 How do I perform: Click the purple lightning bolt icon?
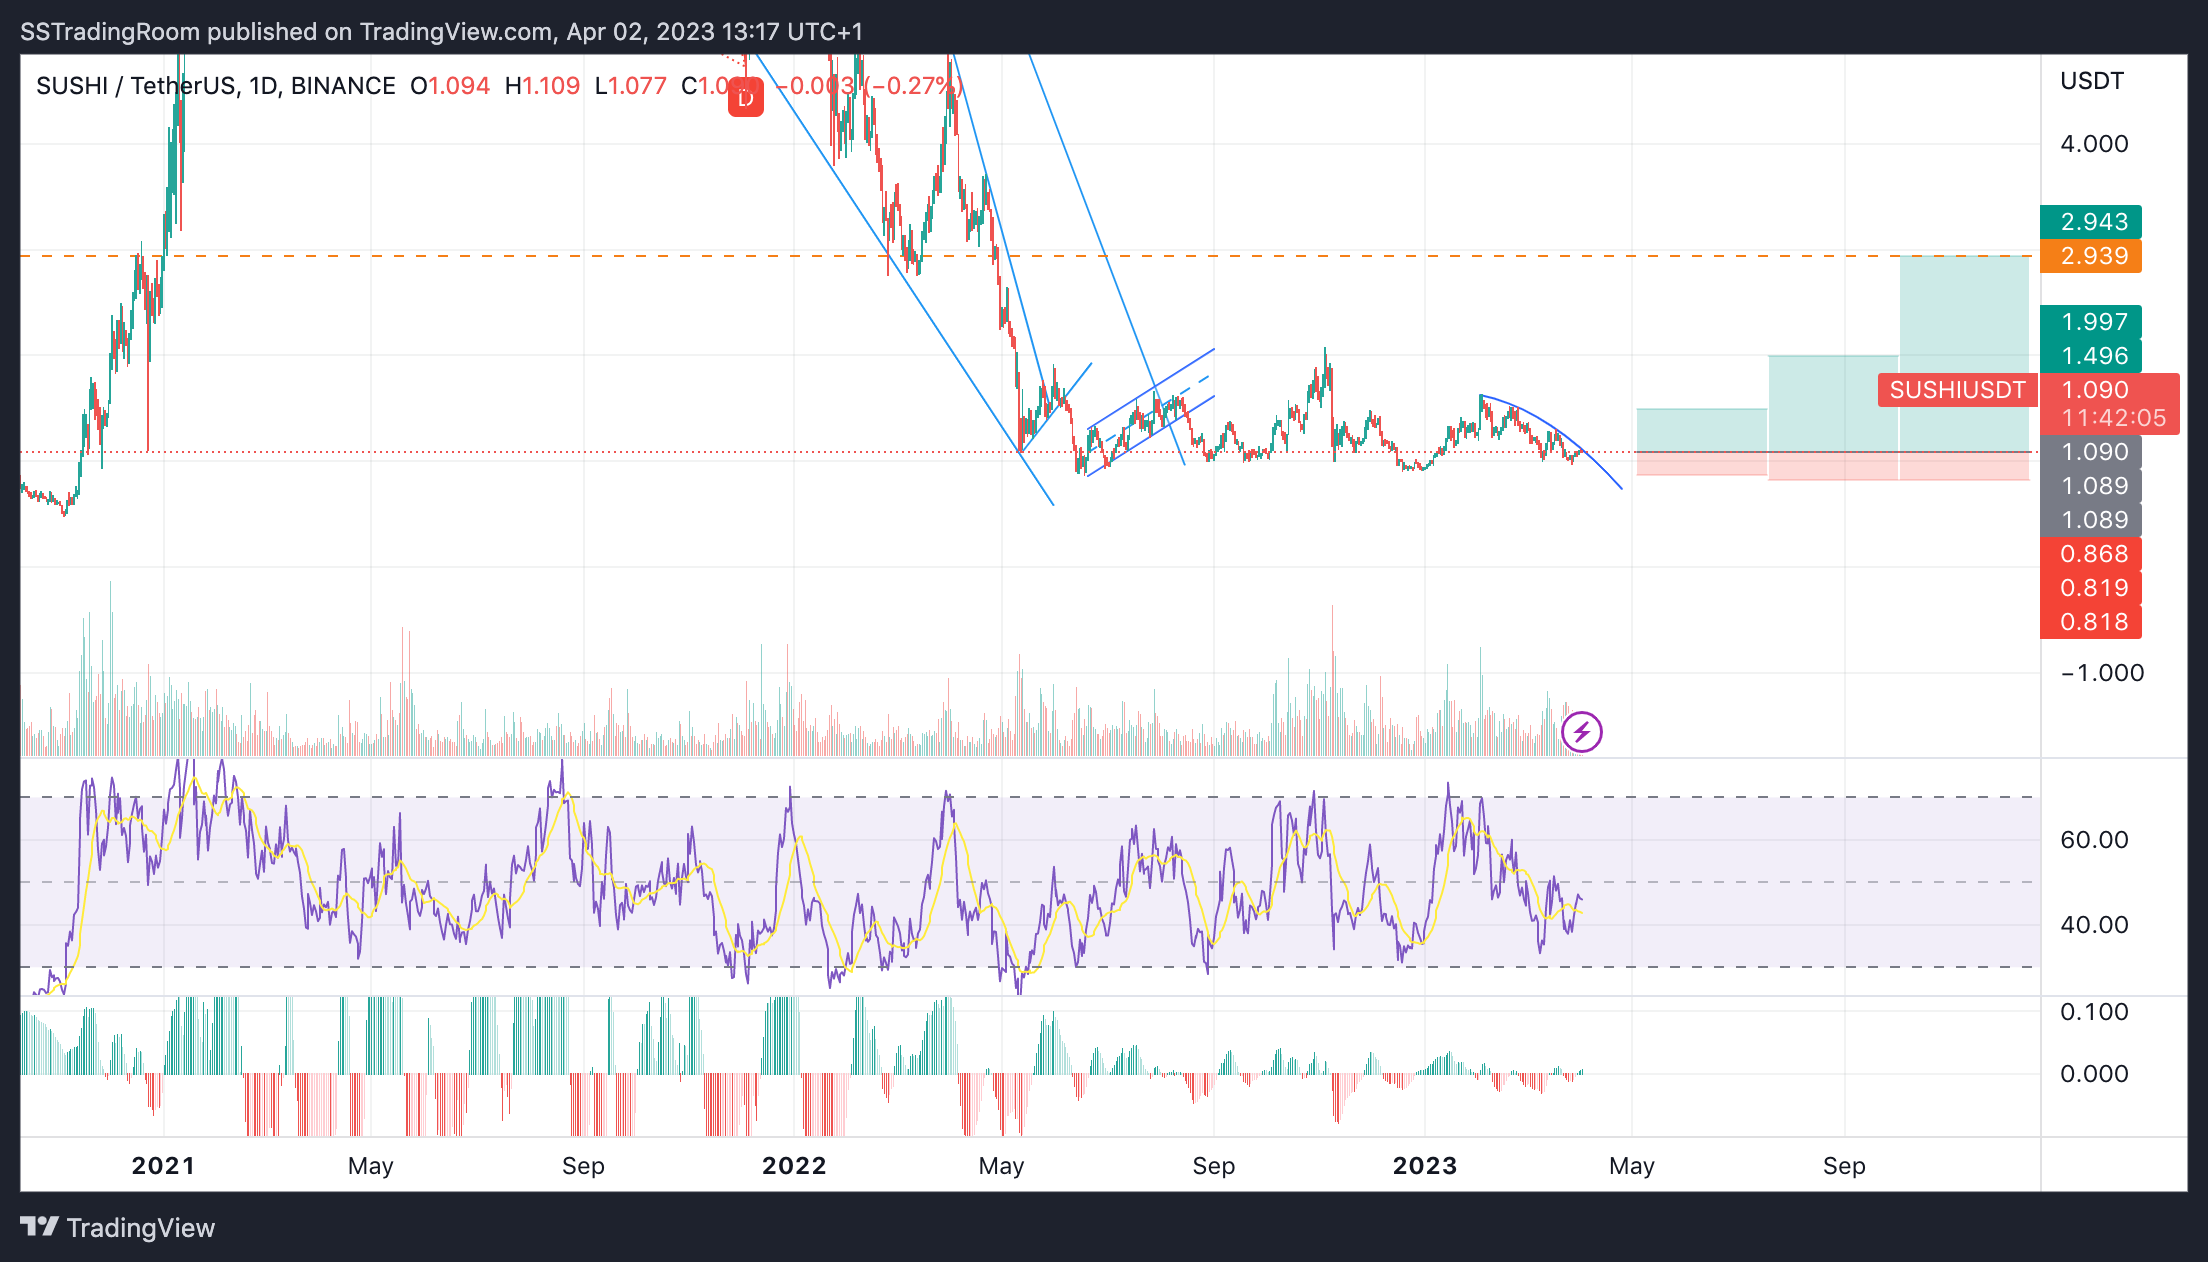1582,732
